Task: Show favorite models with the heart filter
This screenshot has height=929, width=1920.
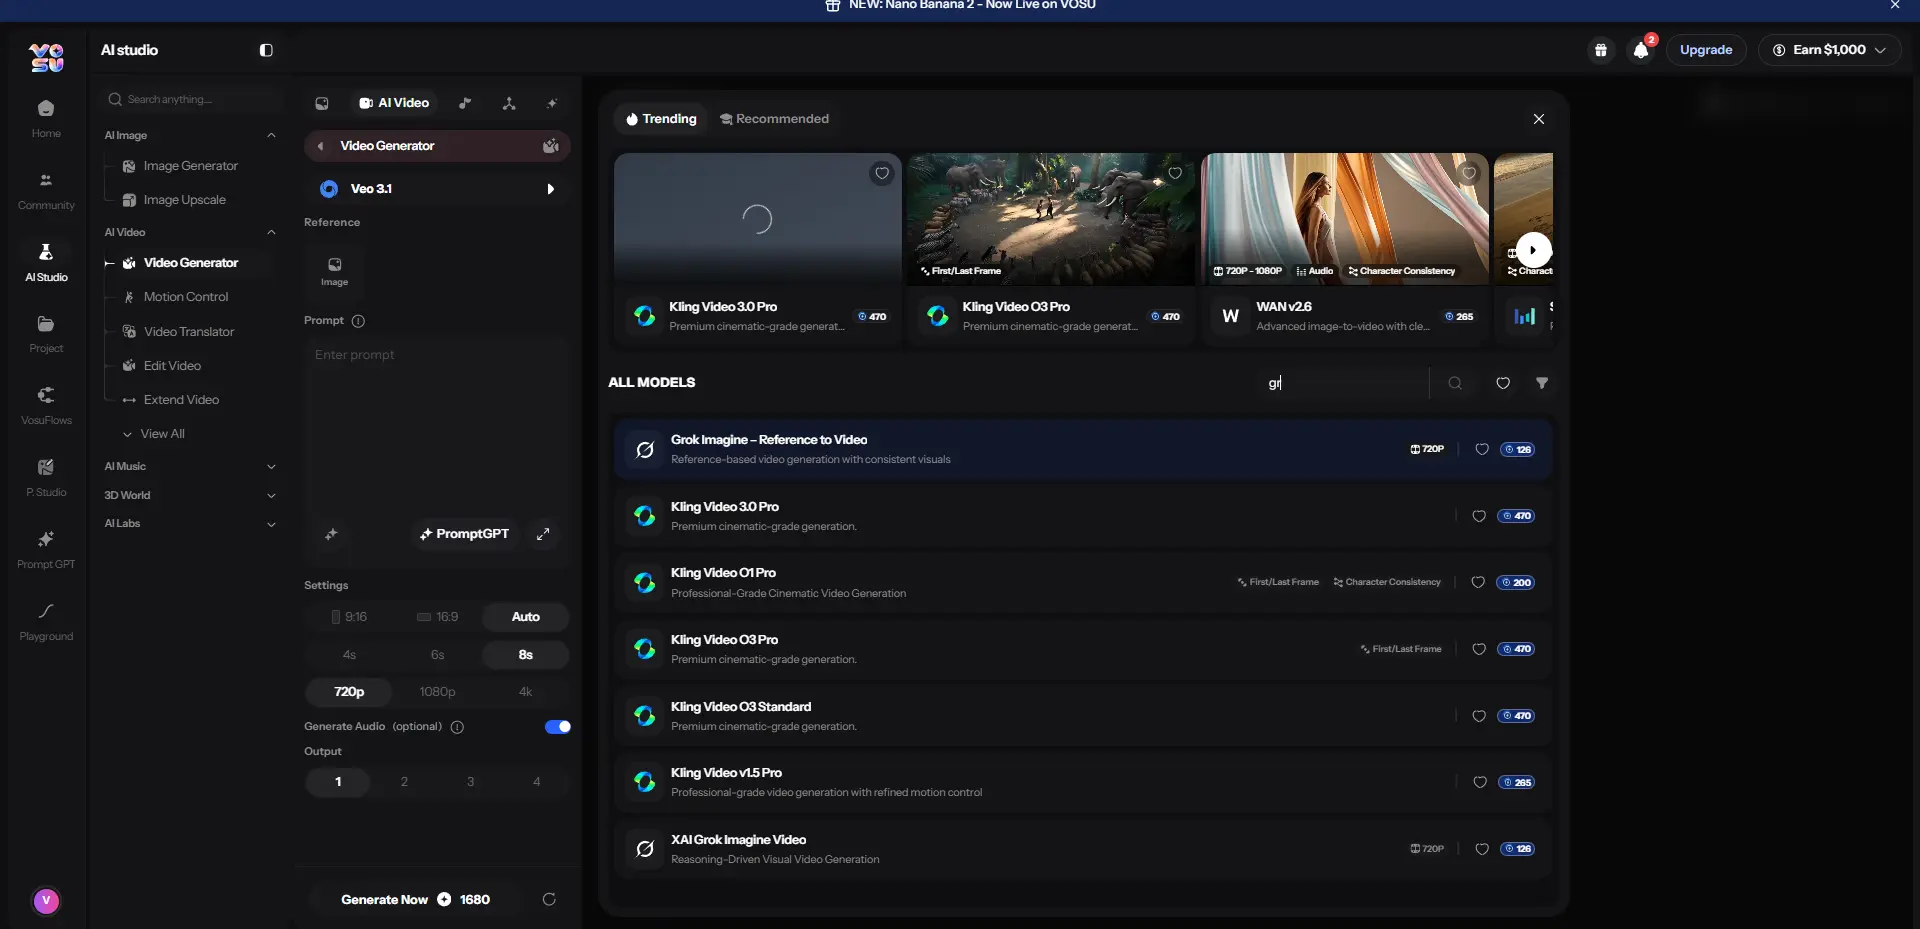Action: coord(1503,383)
